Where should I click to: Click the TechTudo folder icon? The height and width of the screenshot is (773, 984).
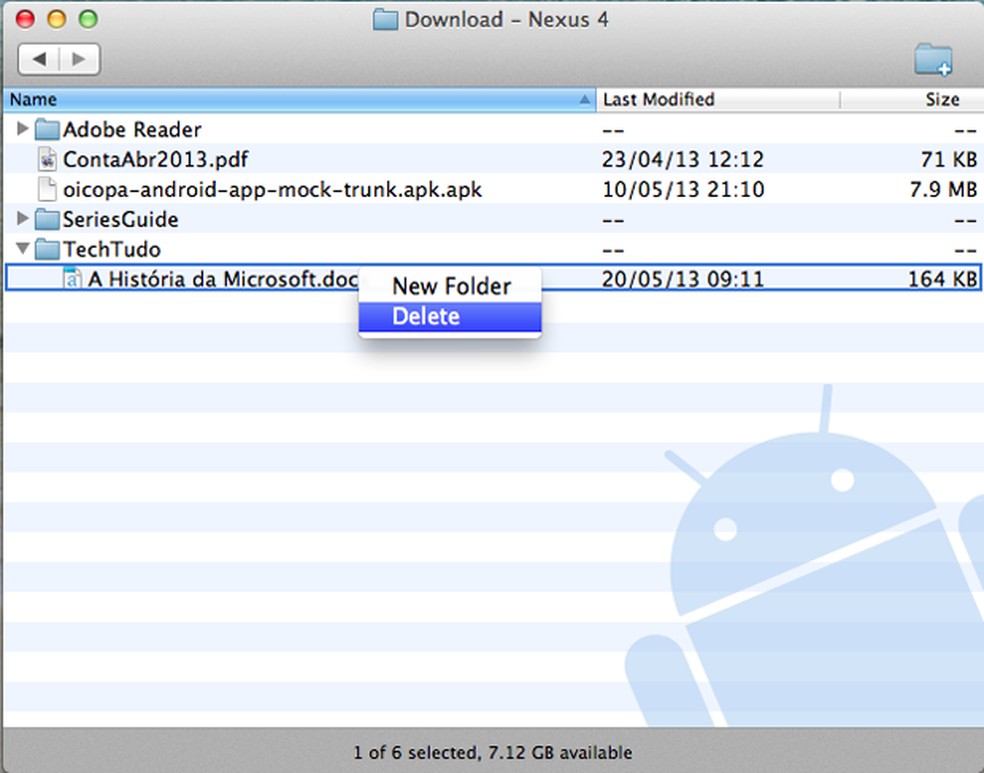coord(47,250)
